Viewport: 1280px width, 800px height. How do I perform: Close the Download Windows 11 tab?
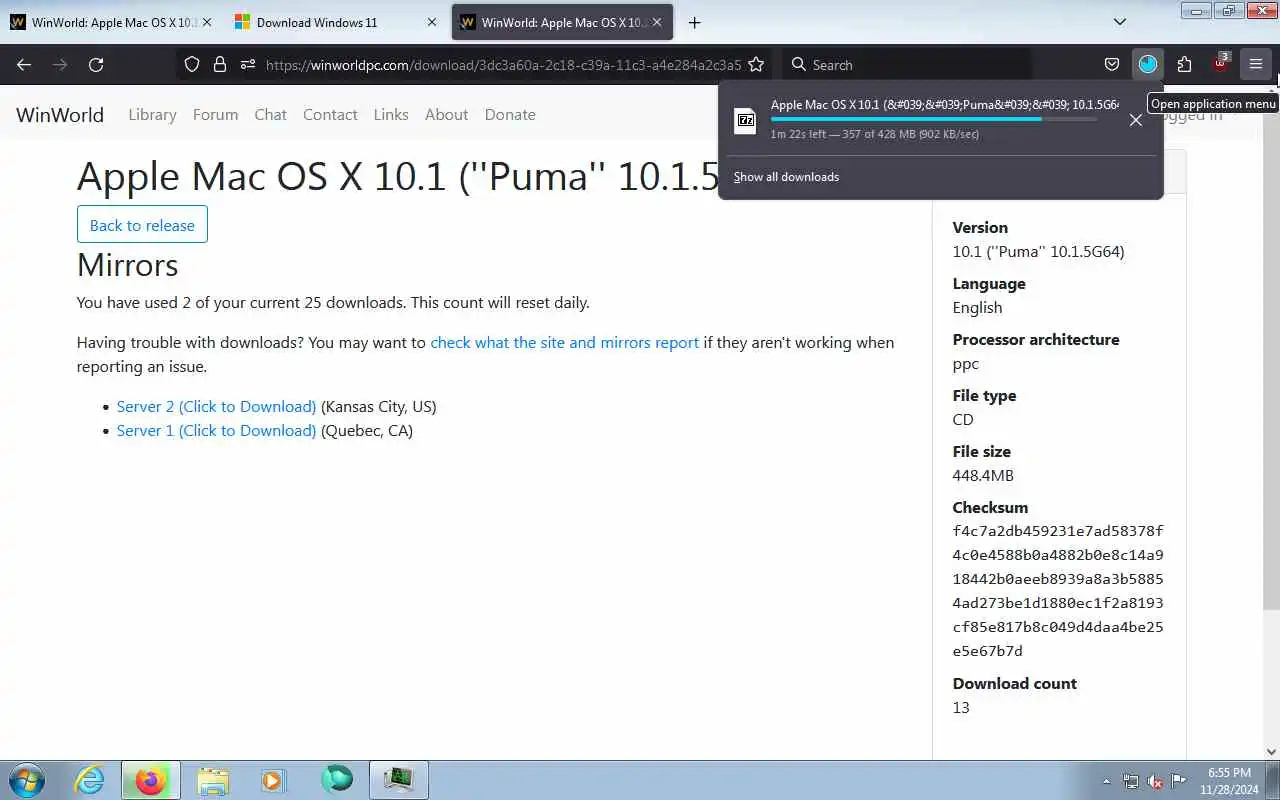point(432,22)
